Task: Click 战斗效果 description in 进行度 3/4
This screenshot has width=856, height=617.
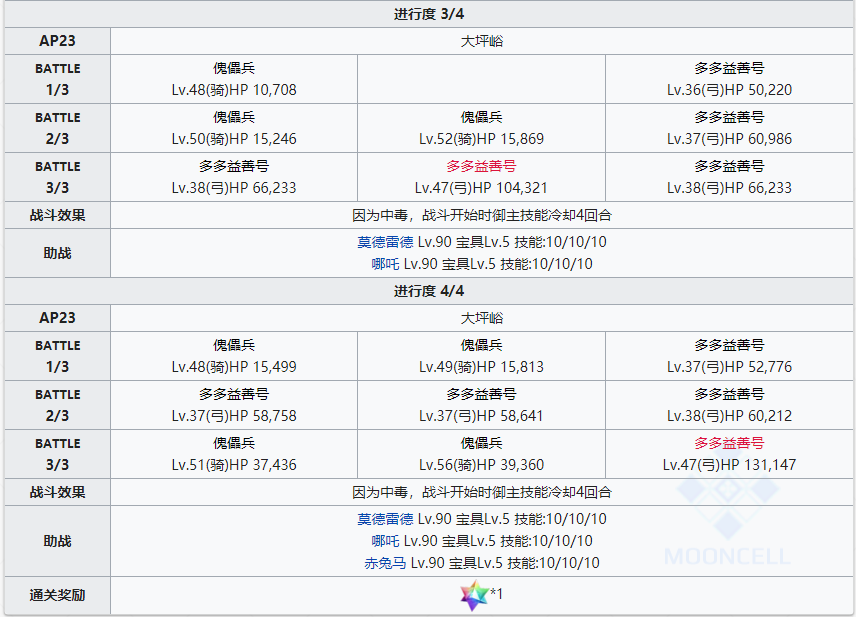Action: 482,216
